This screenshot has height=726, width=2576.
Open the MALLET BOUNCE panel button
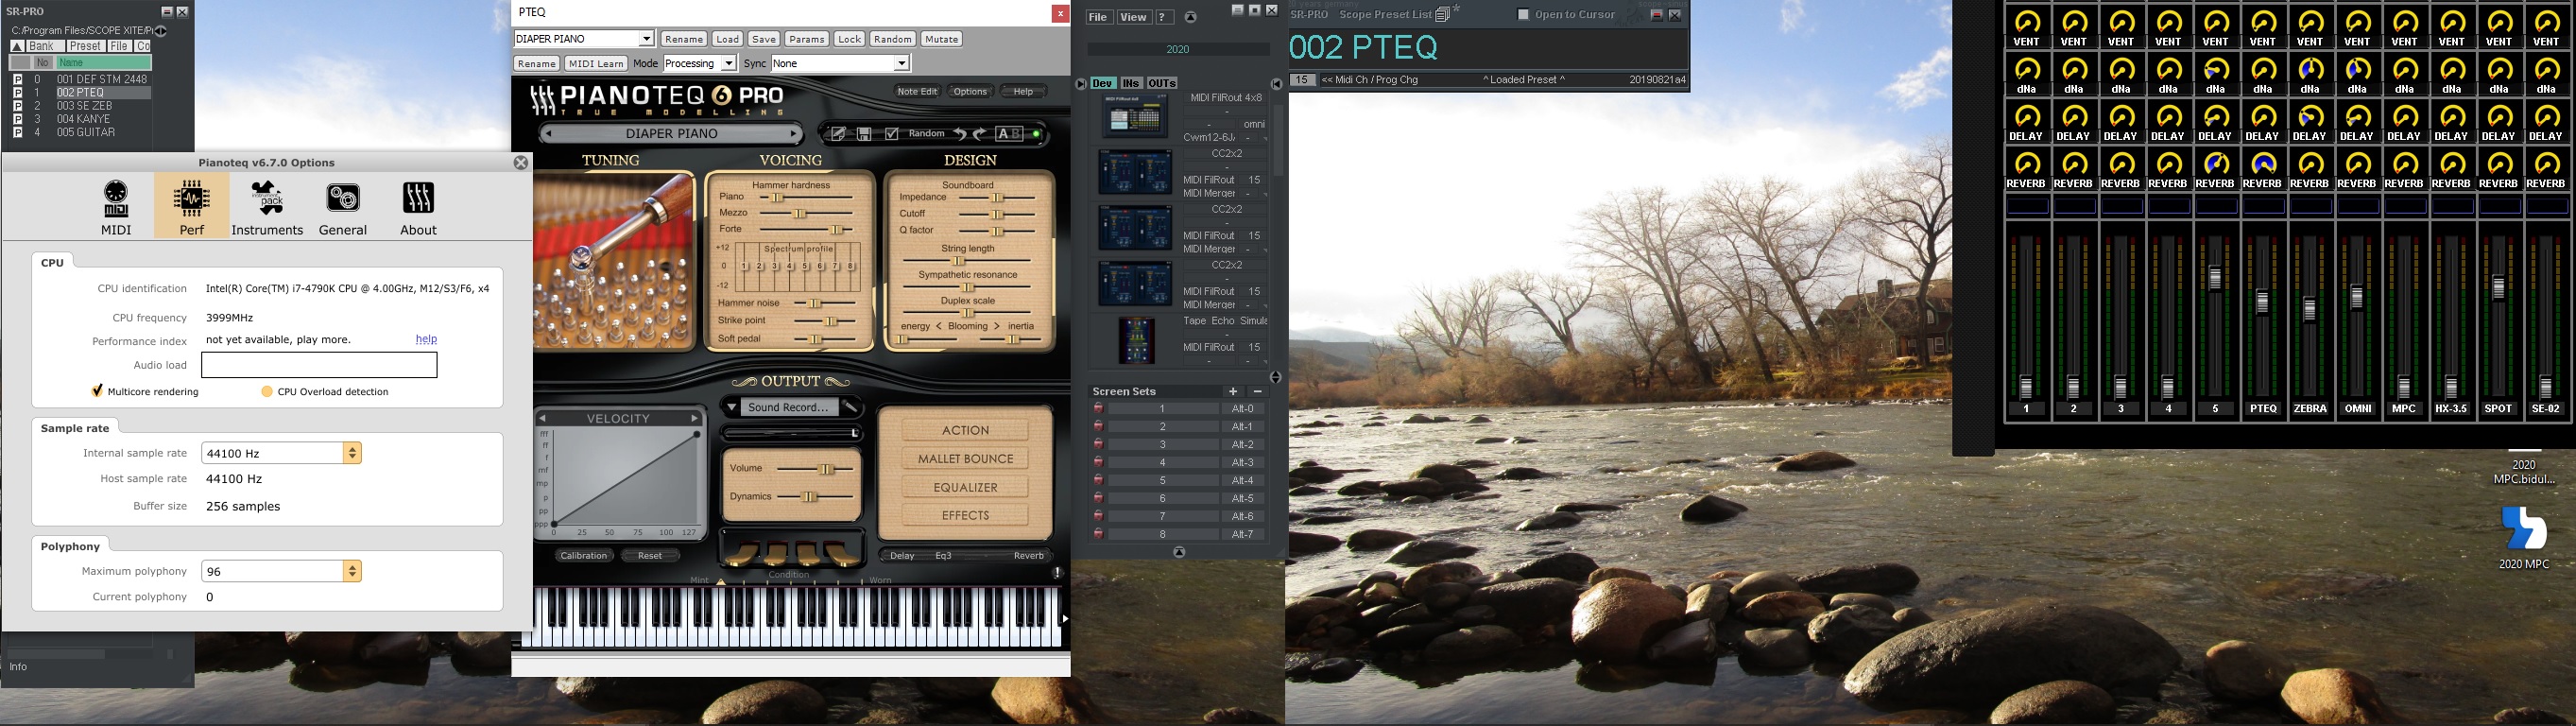pos(965,459)
